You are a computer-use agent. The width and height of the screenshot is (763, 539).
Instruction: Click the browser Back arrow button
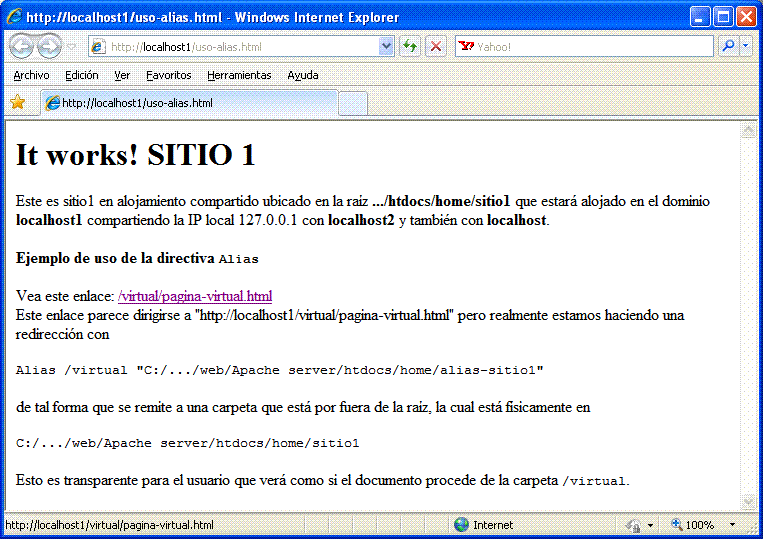[22, 47]
